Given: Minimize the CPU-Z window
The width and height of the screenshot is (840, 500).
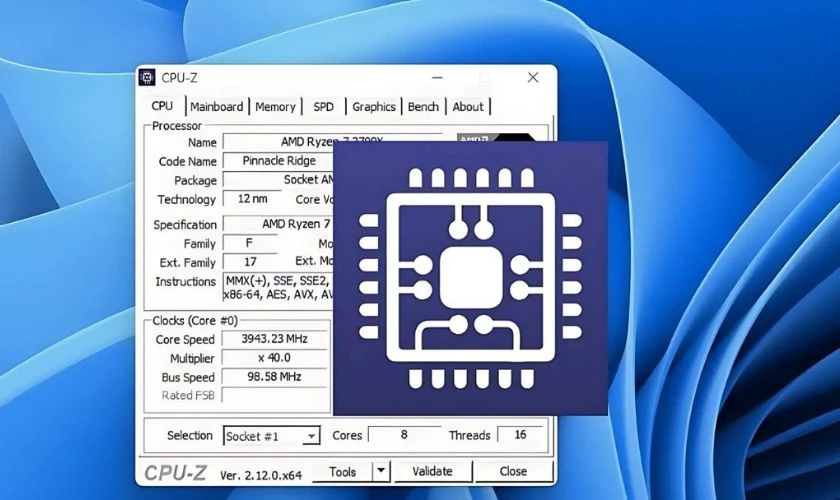Looking at the screenshot, I should coord(438,78).
